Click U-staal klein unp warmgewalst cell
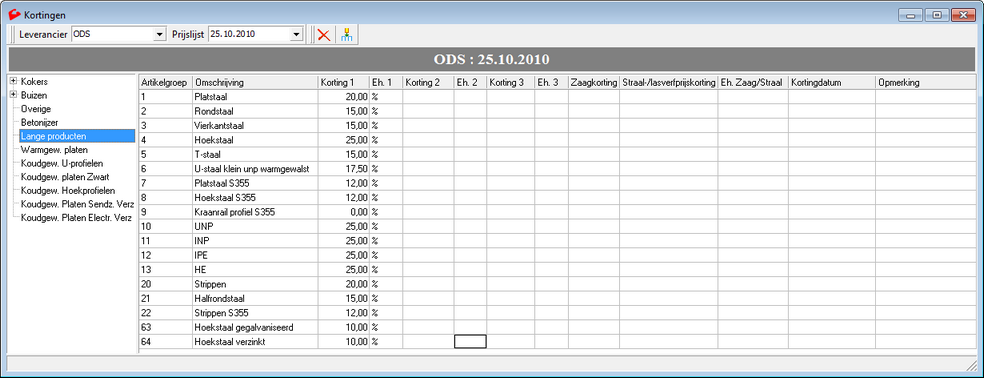 pos(255,169)
